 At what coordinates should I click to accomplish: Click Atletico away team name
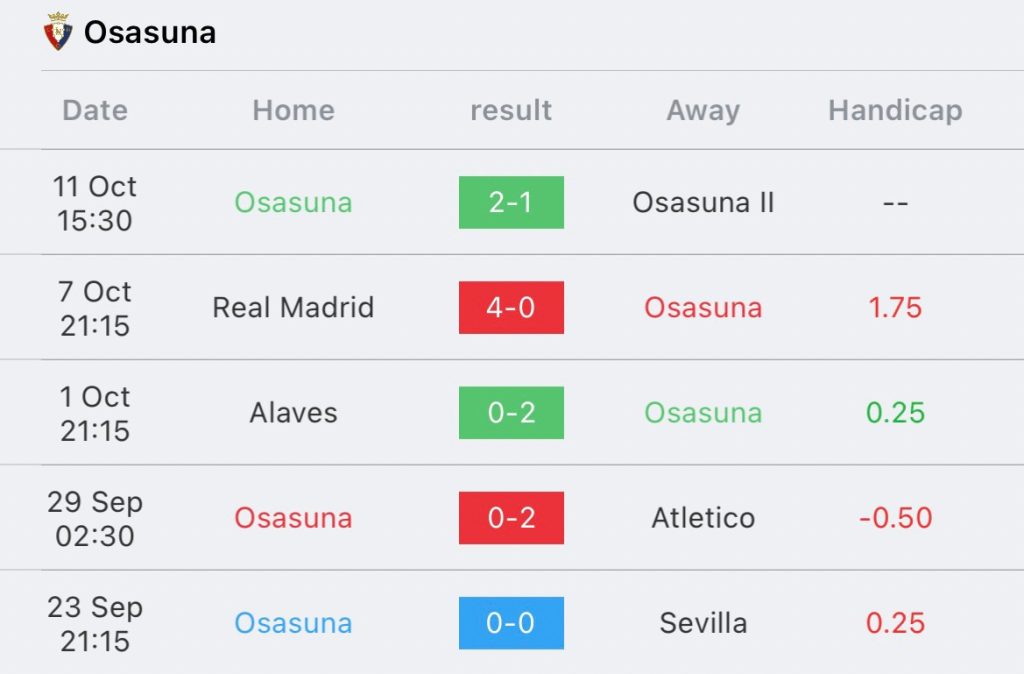click(703, 518)
